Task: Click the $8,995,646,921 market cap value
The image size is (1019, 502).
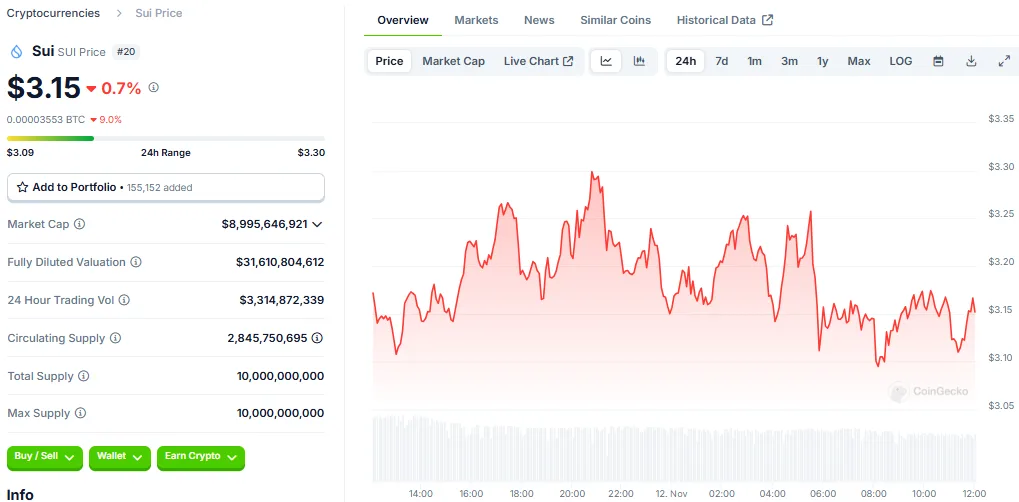Action: click(x=264, y=224)
